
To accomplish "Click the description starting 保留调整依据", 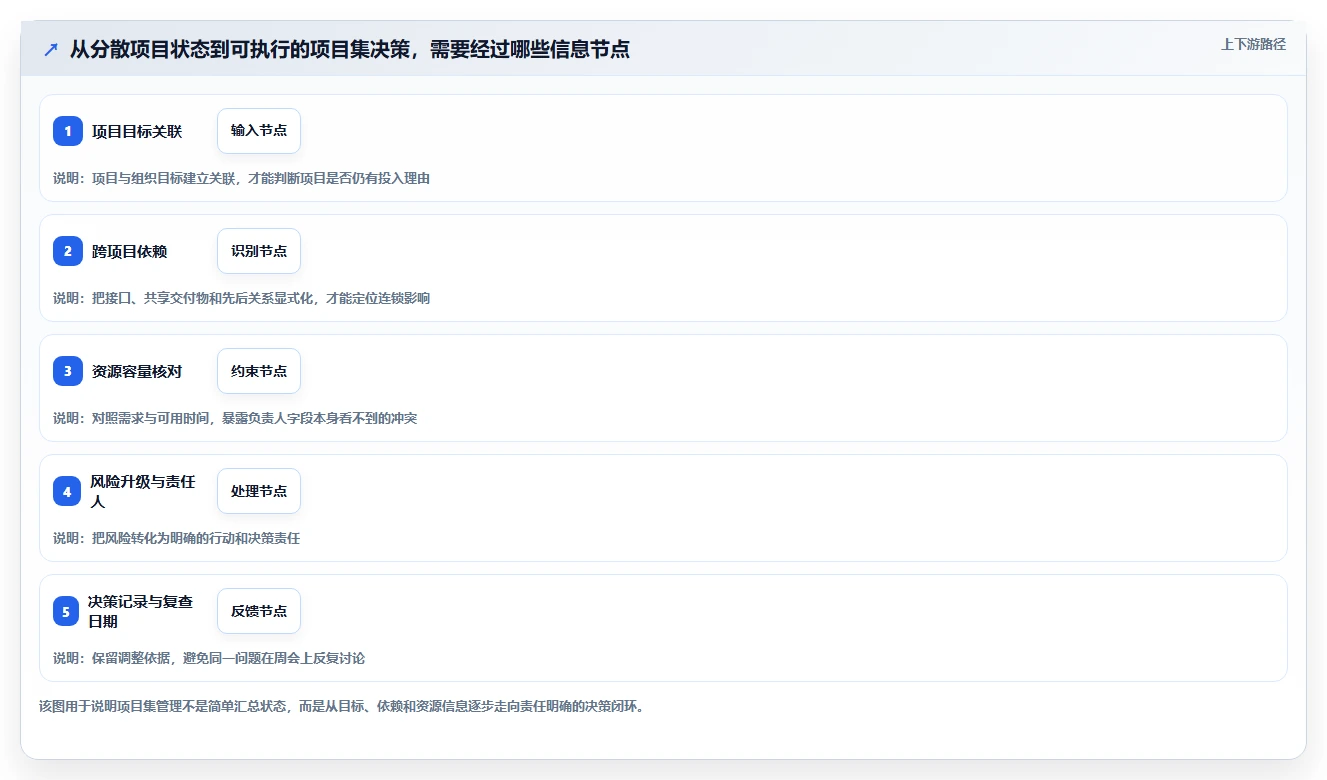I will [209, 658].
